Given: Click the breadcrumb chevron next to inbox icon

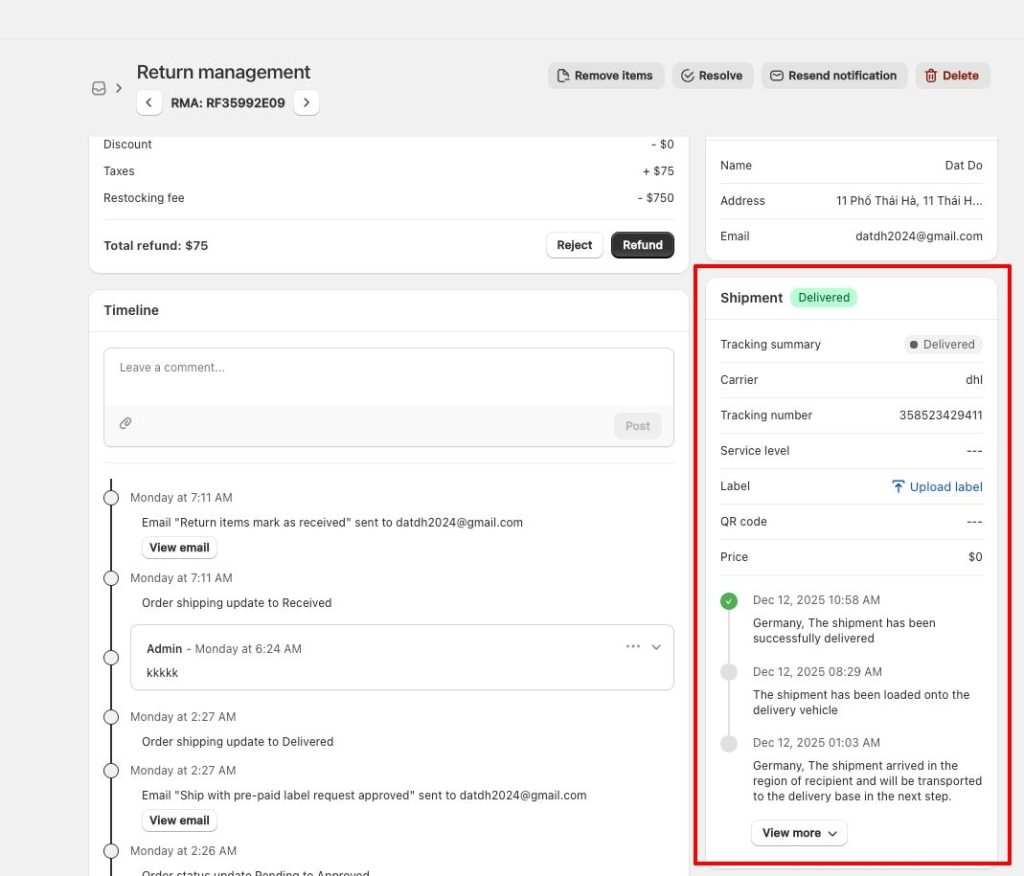Looking at the screenshot, I should pyautogui.click(x=119, y=88).
